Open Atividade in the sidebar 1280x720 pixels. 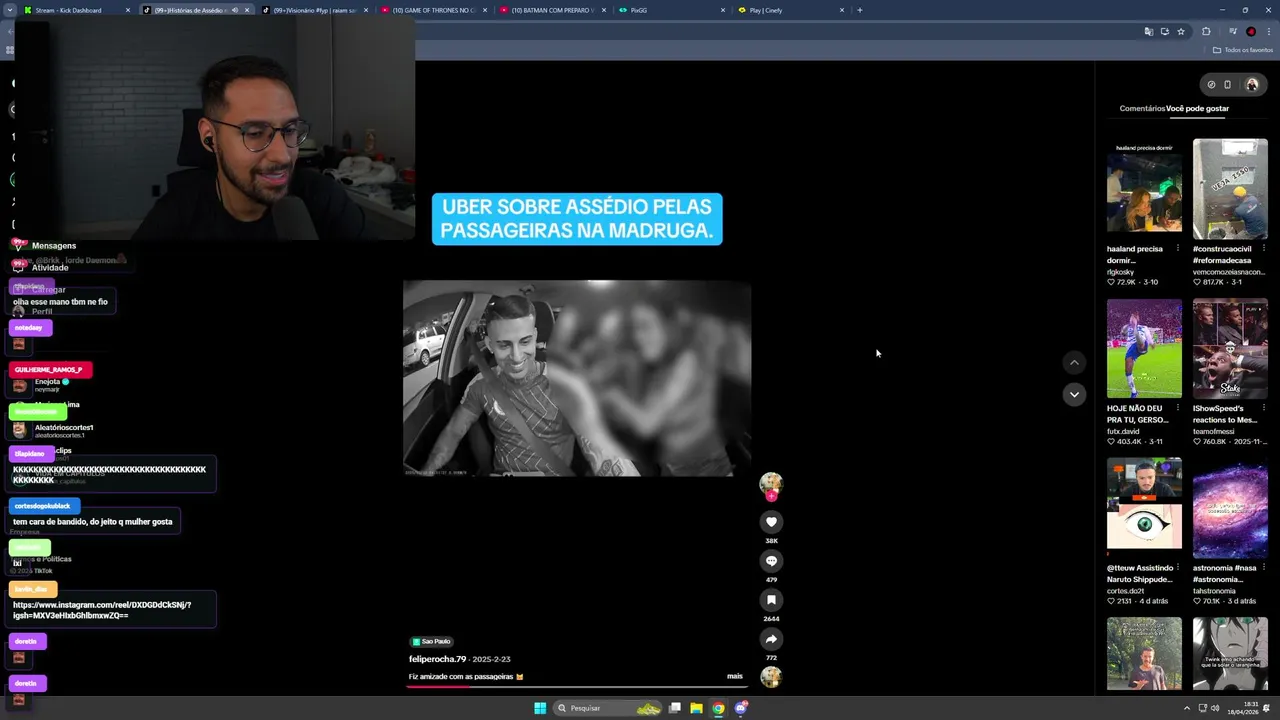50,268
